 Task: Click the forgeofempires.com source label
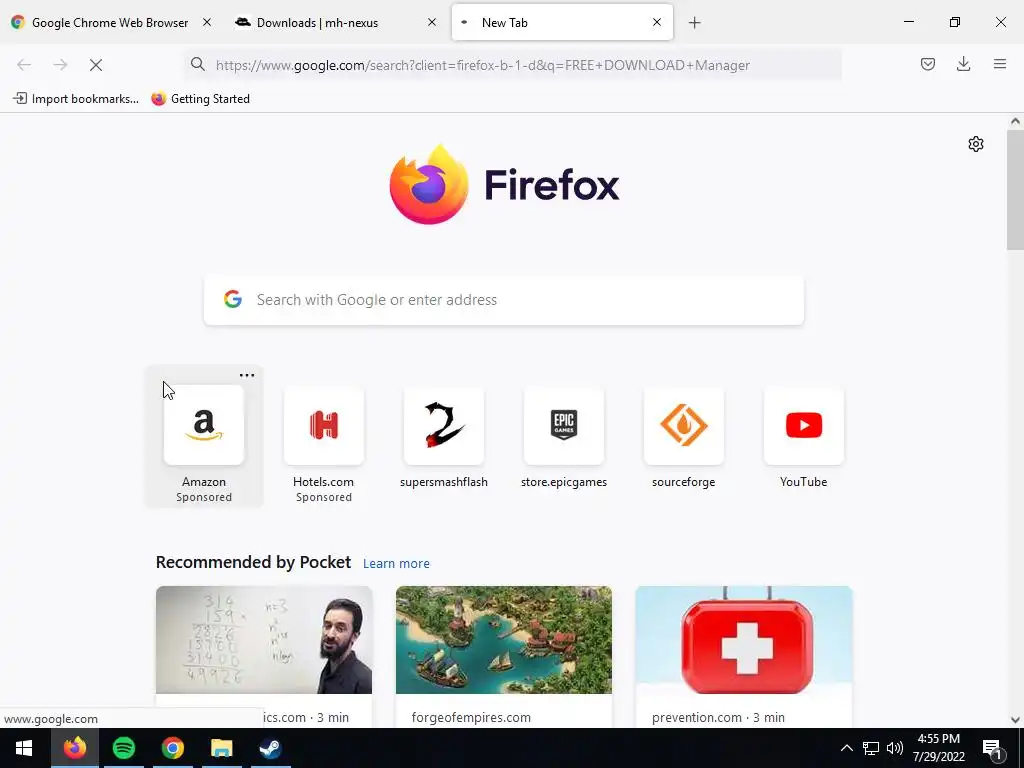coord(471,718)
